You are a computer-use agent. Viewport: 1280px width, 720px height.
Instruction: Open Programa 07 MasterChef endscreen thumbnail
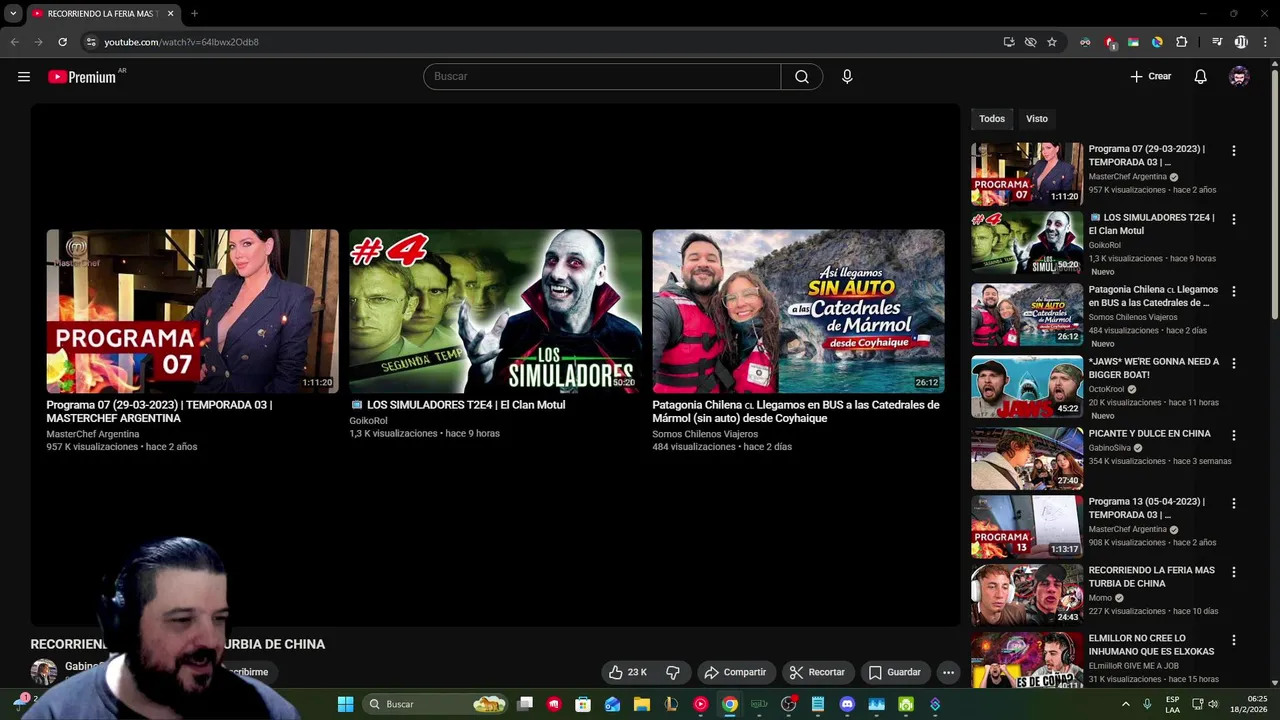192,311
